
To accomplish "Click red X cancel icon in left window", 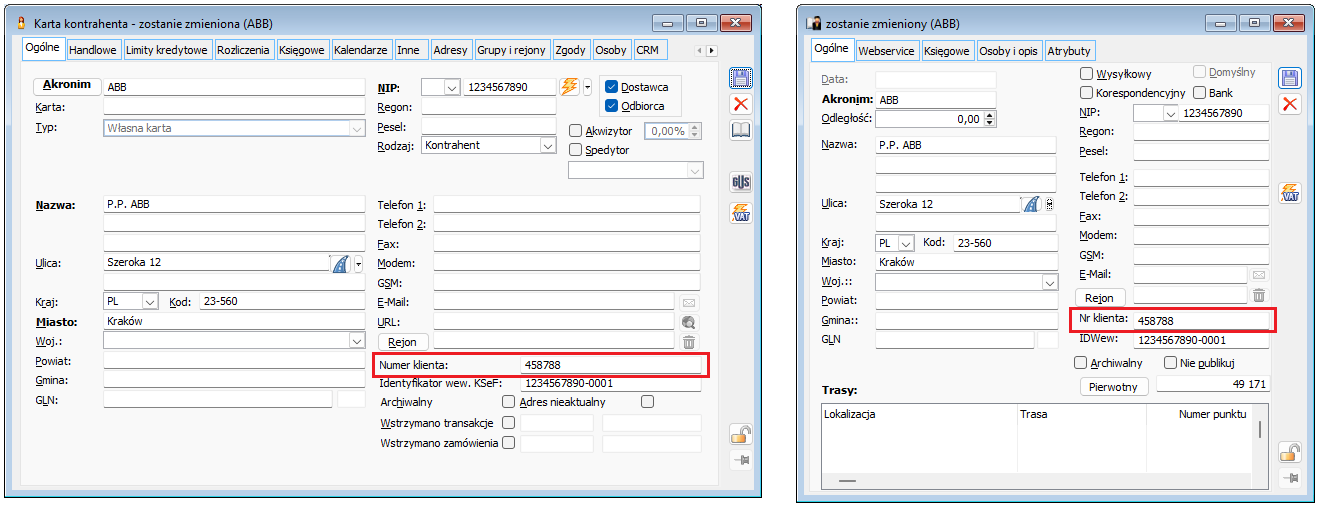I will pyautogui.click(x=741, y=104).
